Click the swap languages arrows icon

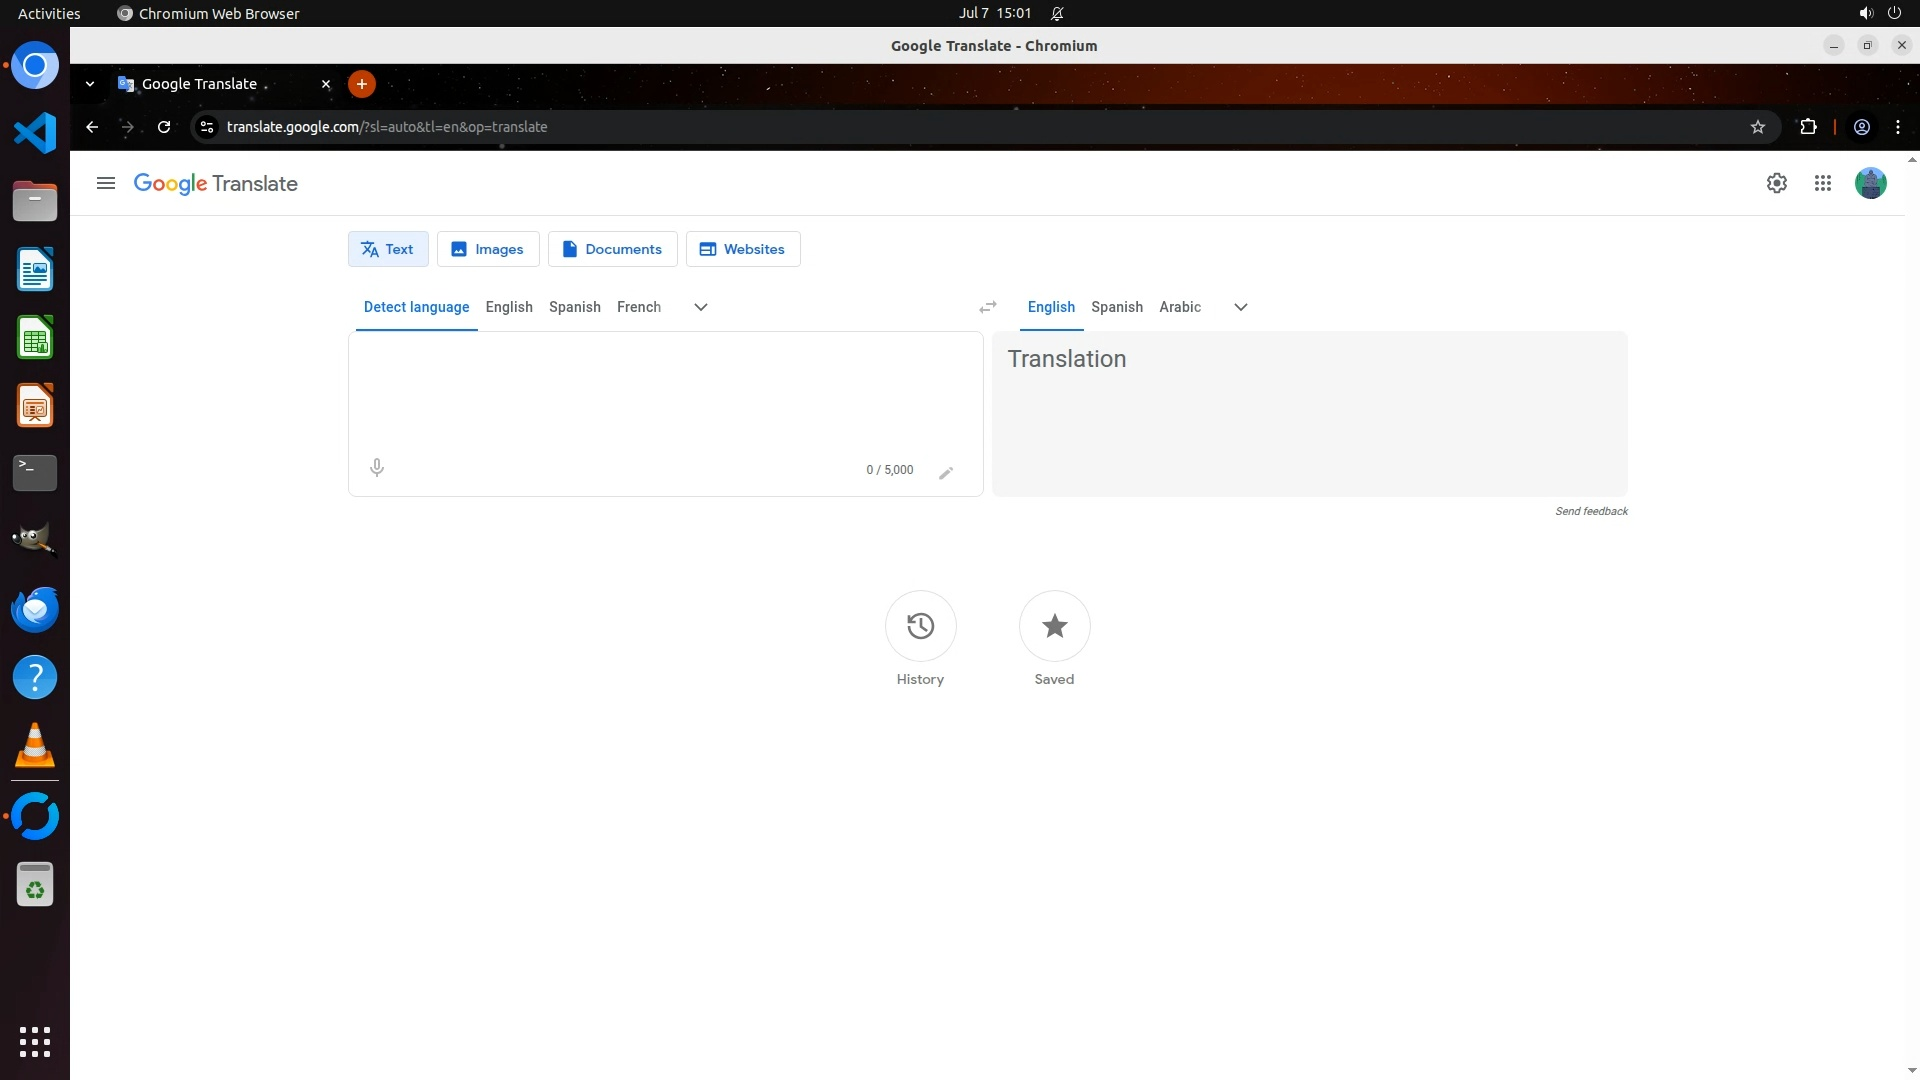point(988,307)
